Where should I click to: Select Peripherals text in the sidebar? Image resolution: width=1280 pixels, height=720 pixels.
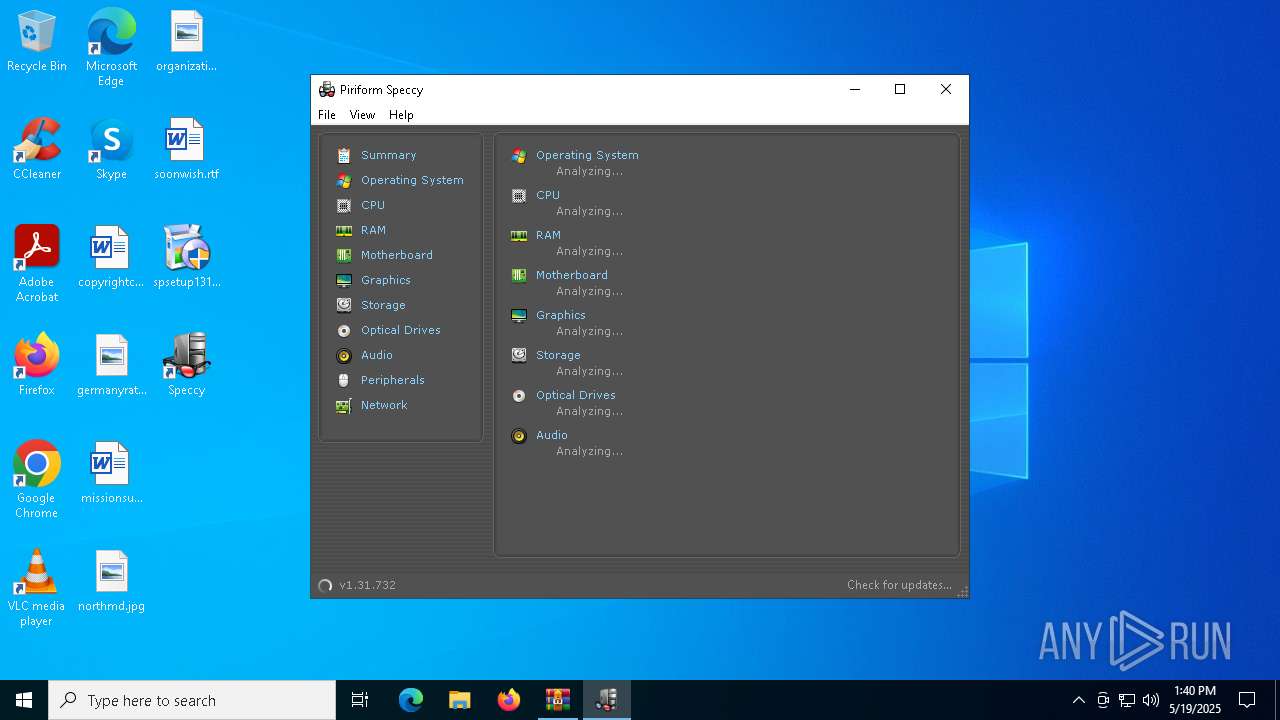(393, 380)
